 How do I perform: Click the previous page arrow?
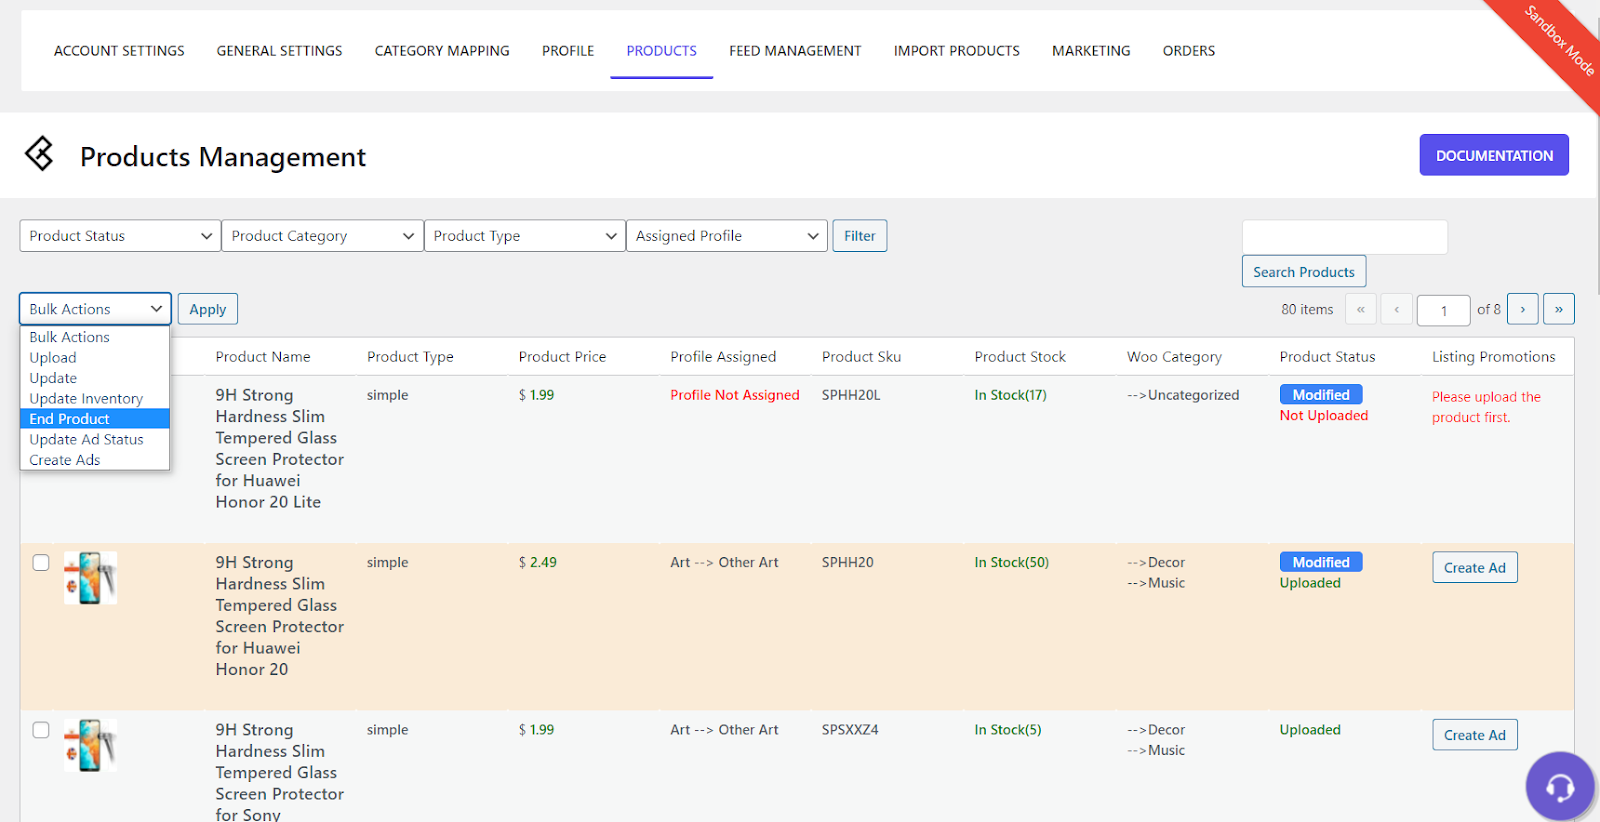click(x=1396, y=309)
